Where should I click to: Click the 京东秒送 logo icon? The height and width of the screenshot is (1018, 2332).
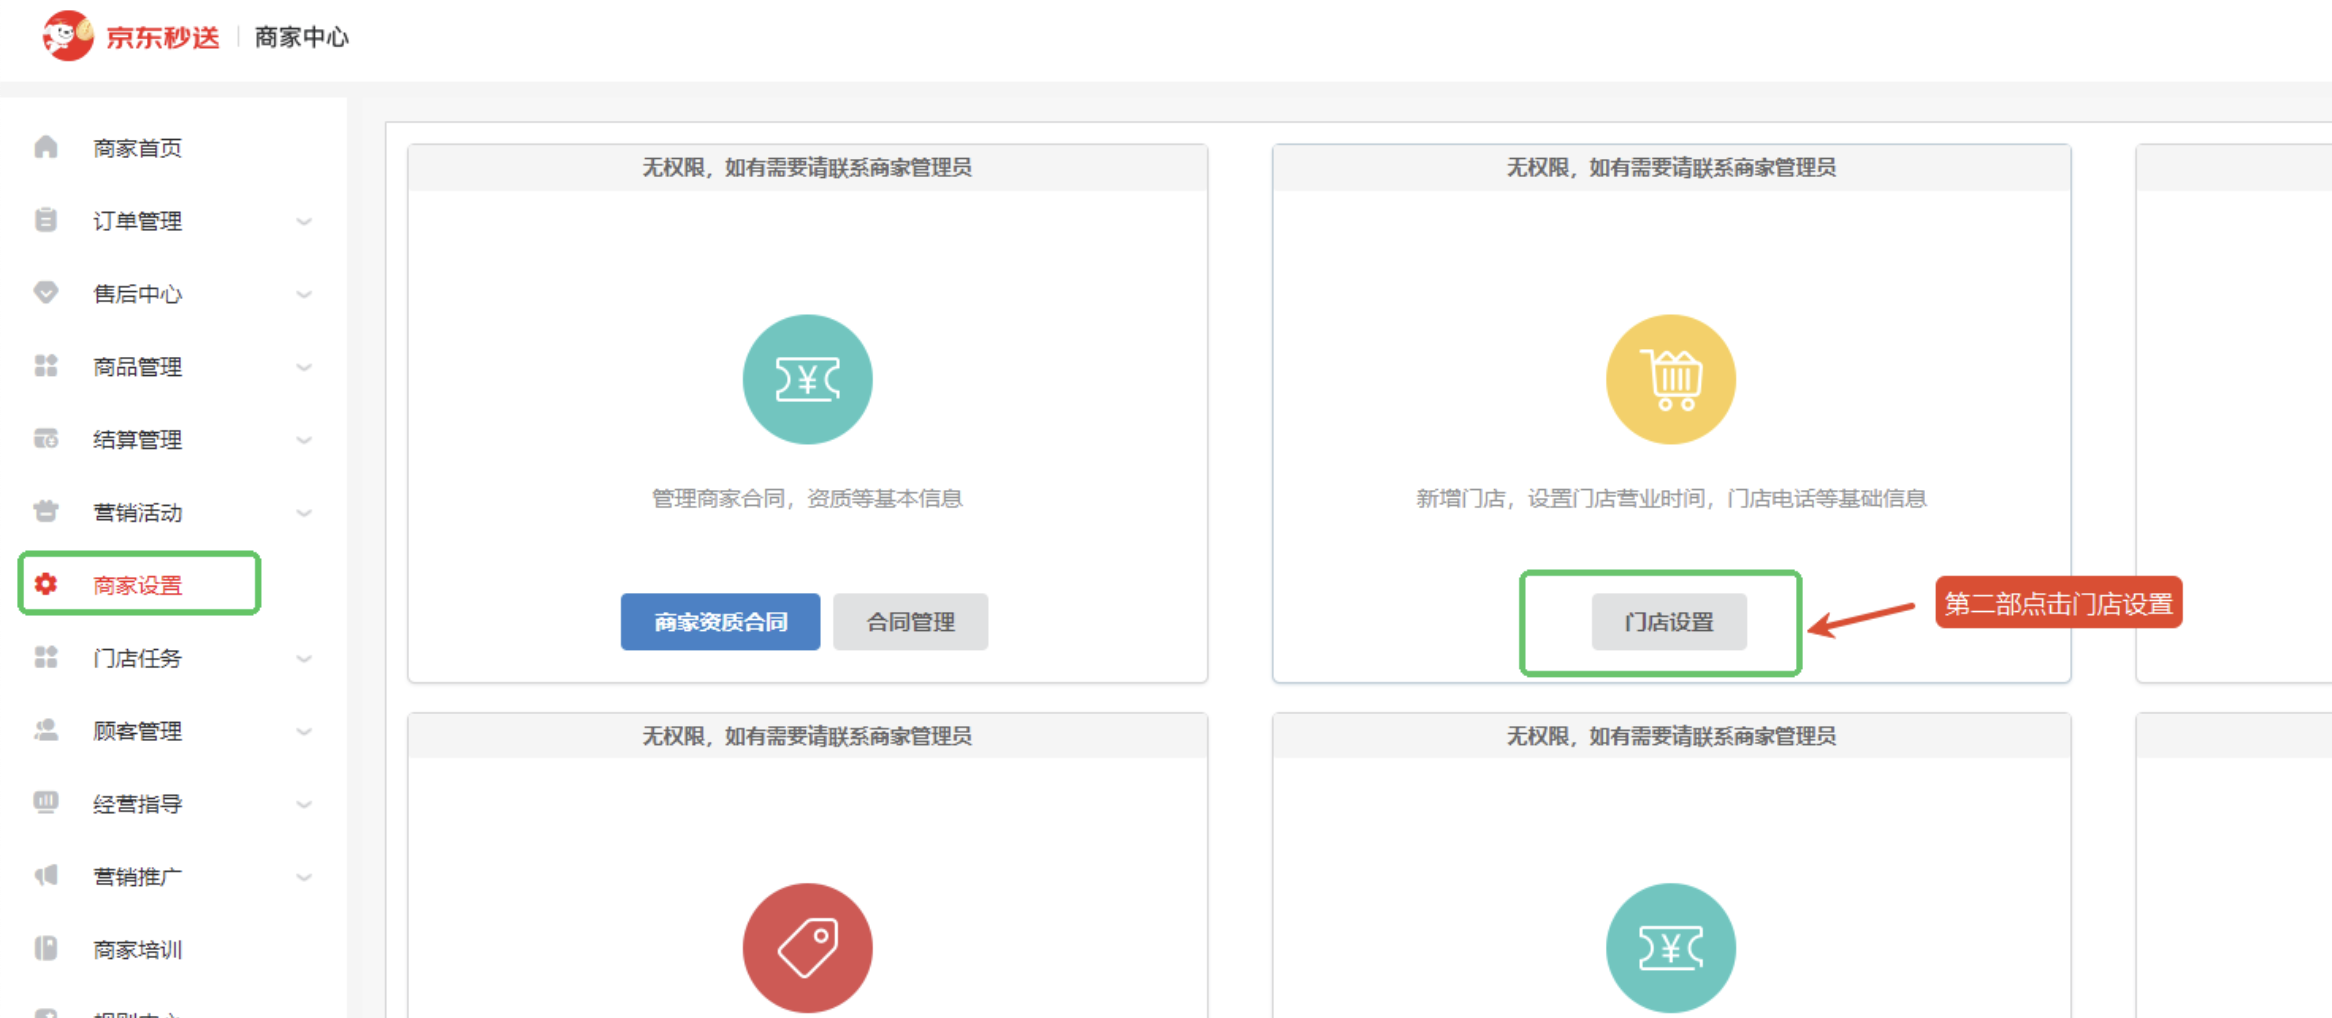[x=67, y=36]
